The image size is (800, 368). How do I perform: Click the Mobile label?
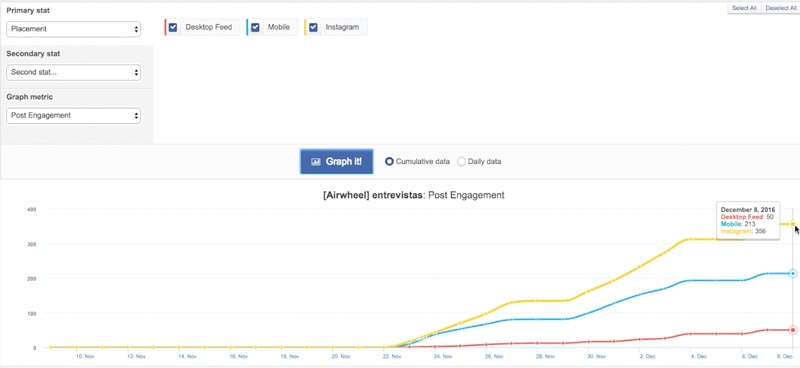point(279,27)
